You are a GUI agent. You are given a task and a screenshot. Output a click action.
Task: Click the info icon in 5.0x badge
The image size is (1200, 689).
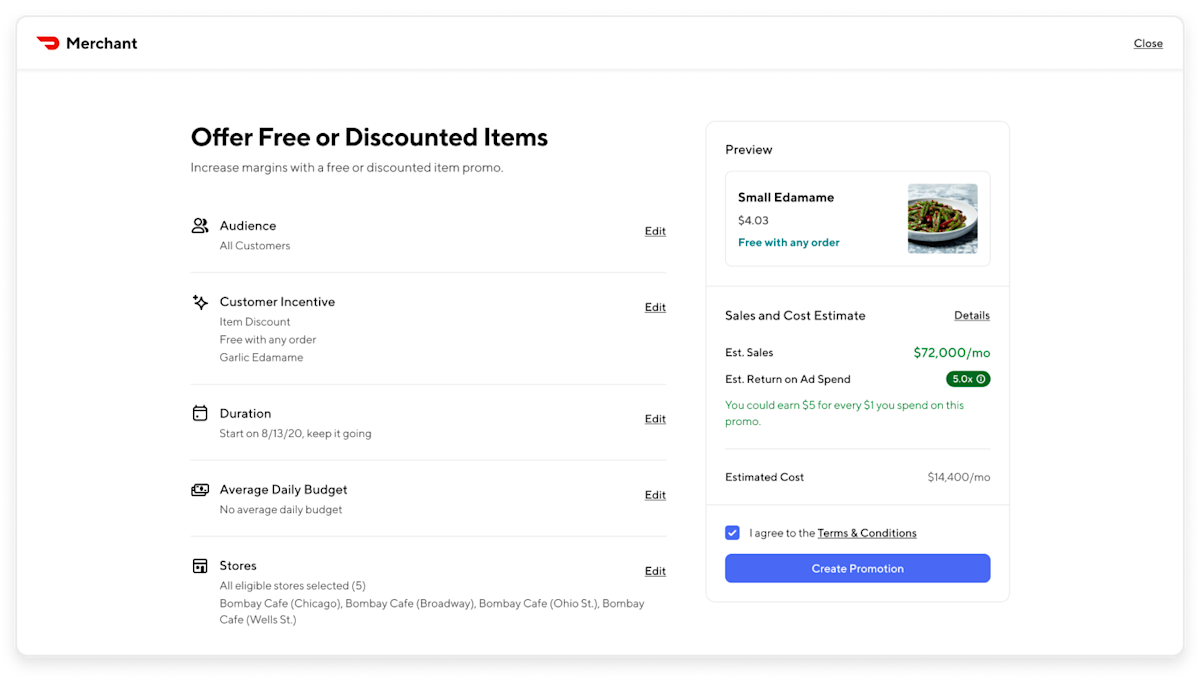pyautogui.click(x=981, y=379)
